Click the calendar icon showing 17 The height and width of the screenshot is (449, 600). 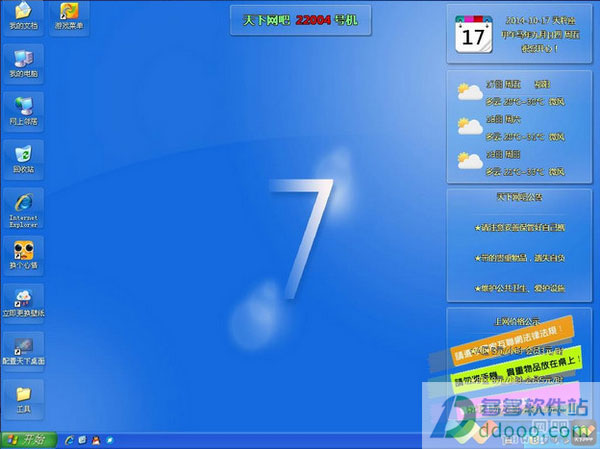tap(473, 34)
